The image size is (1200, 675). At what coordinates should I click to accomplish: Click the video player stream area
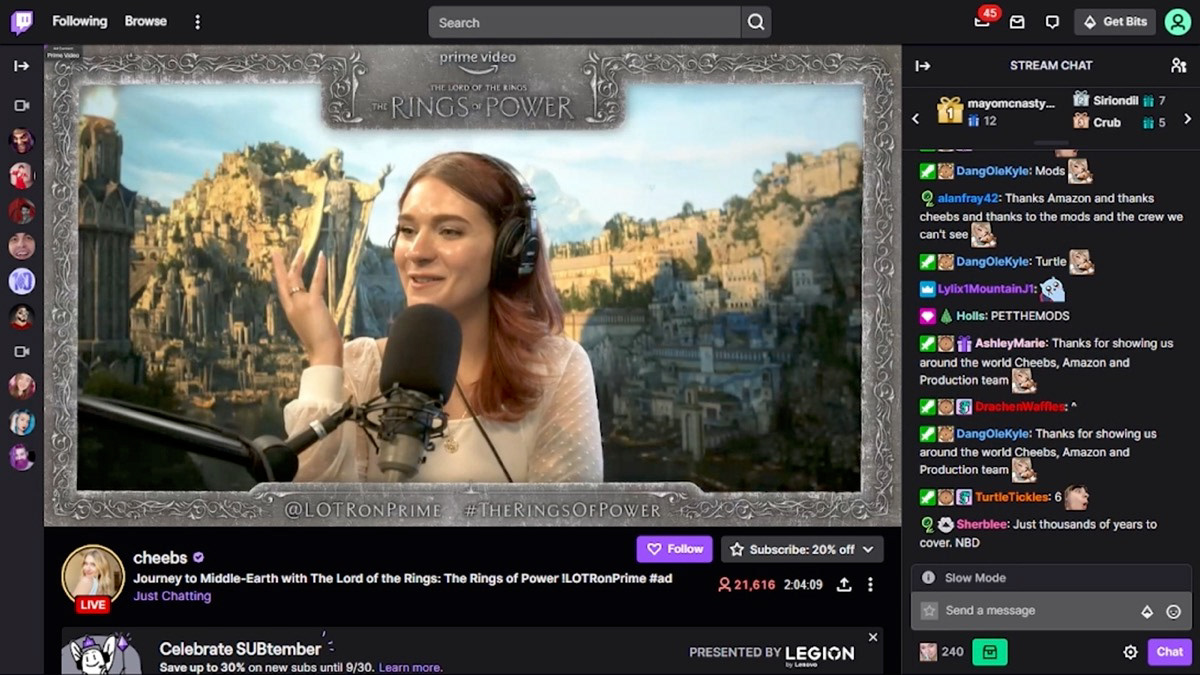472,285
